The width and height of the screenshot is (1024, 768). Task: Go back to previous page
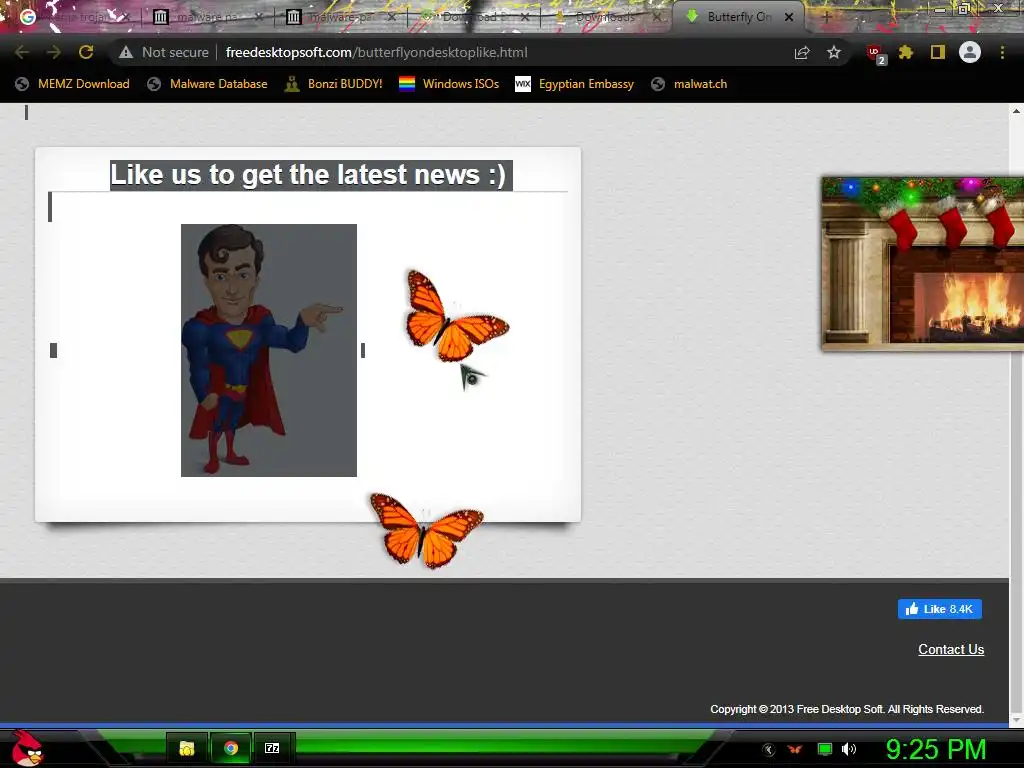coord(22,52)
